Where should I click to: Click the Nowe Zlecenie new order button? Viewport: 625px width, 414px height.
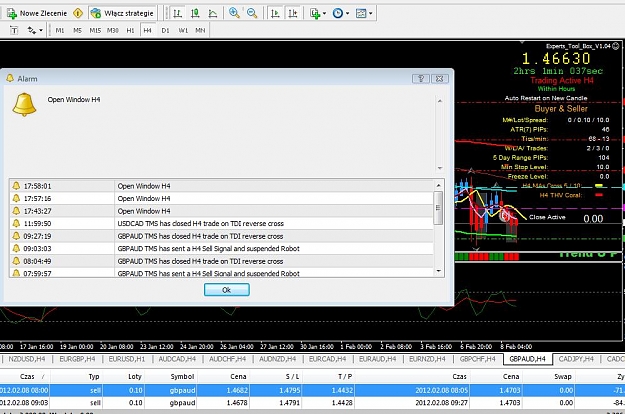37,13
